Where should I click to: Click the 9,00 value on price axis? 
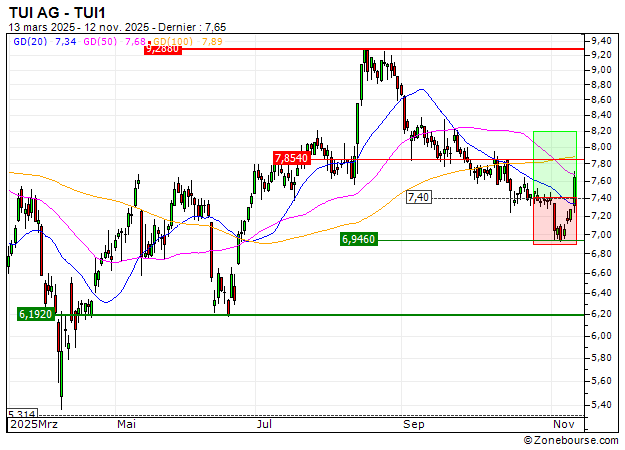601,70
